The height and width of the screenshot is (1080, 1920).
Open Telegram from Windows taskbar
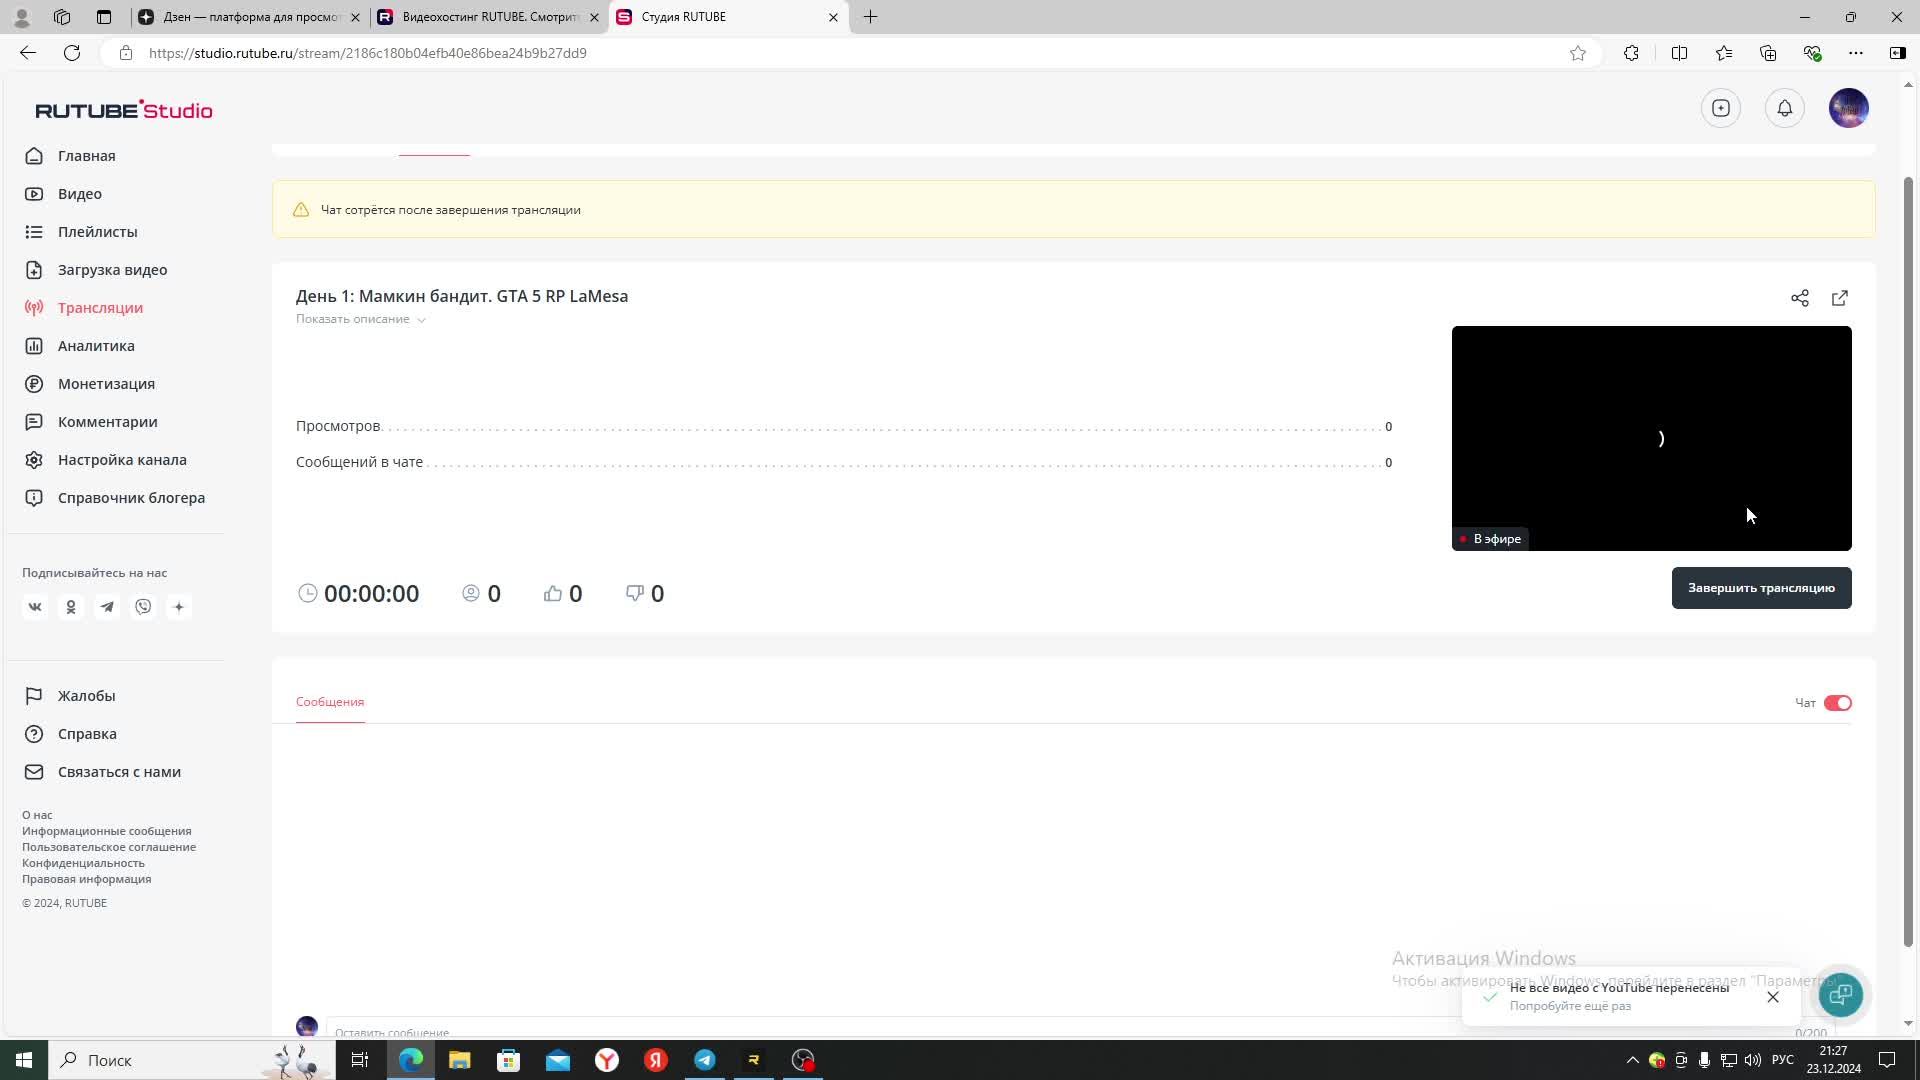tap(705, 1060)
